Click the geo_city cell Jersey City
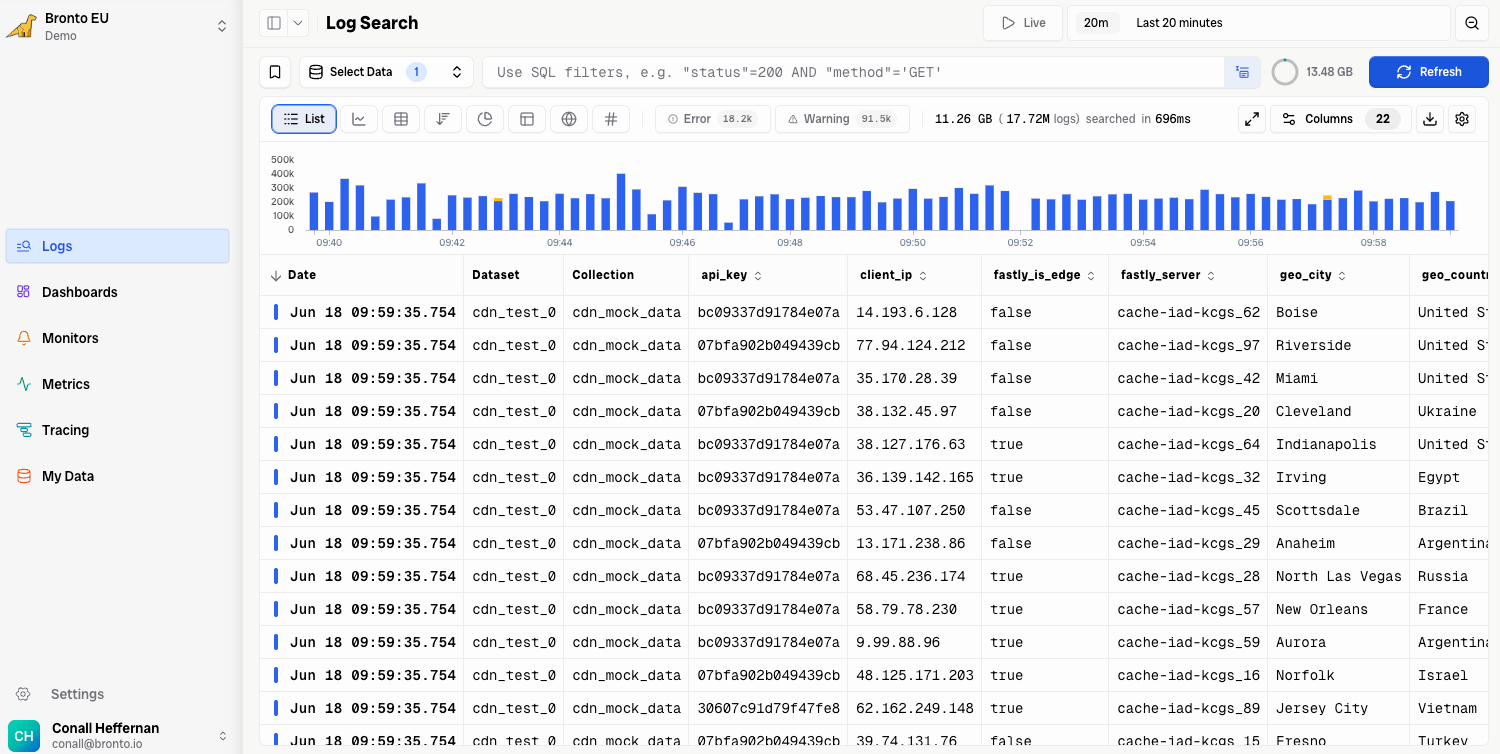 click(x=1322, y=708)
